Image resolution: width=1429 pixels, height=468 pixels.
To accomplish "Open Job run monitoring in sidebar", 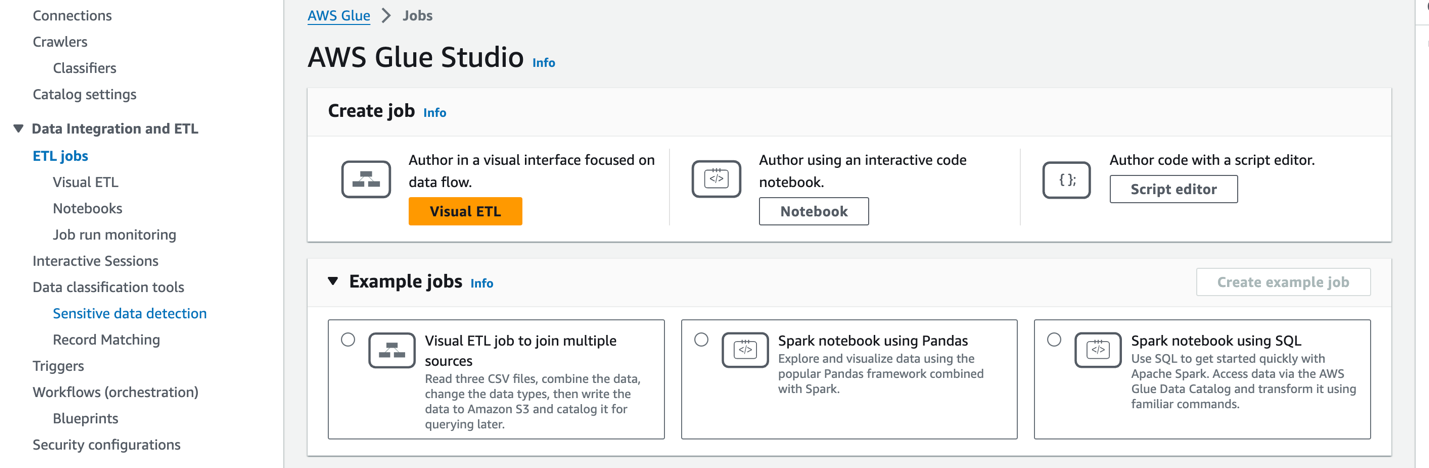I will coord(114,235).
